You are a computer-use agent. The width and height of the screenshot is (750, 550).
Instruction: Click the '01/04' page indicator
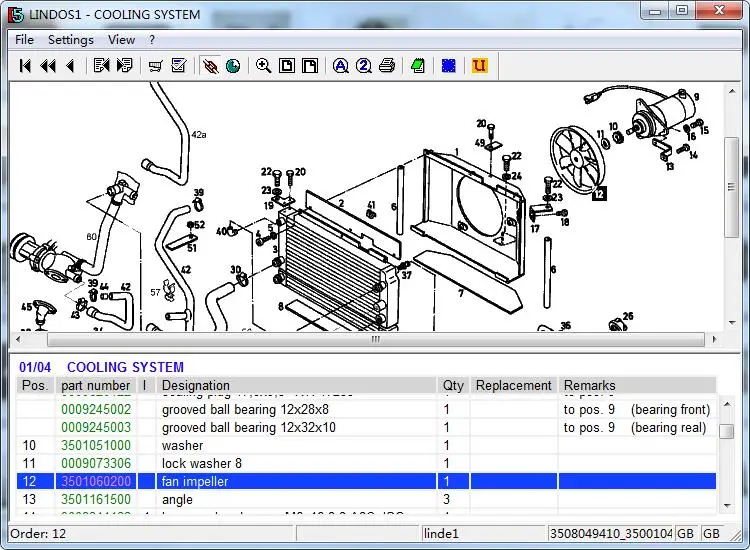[x=35, y=367]
